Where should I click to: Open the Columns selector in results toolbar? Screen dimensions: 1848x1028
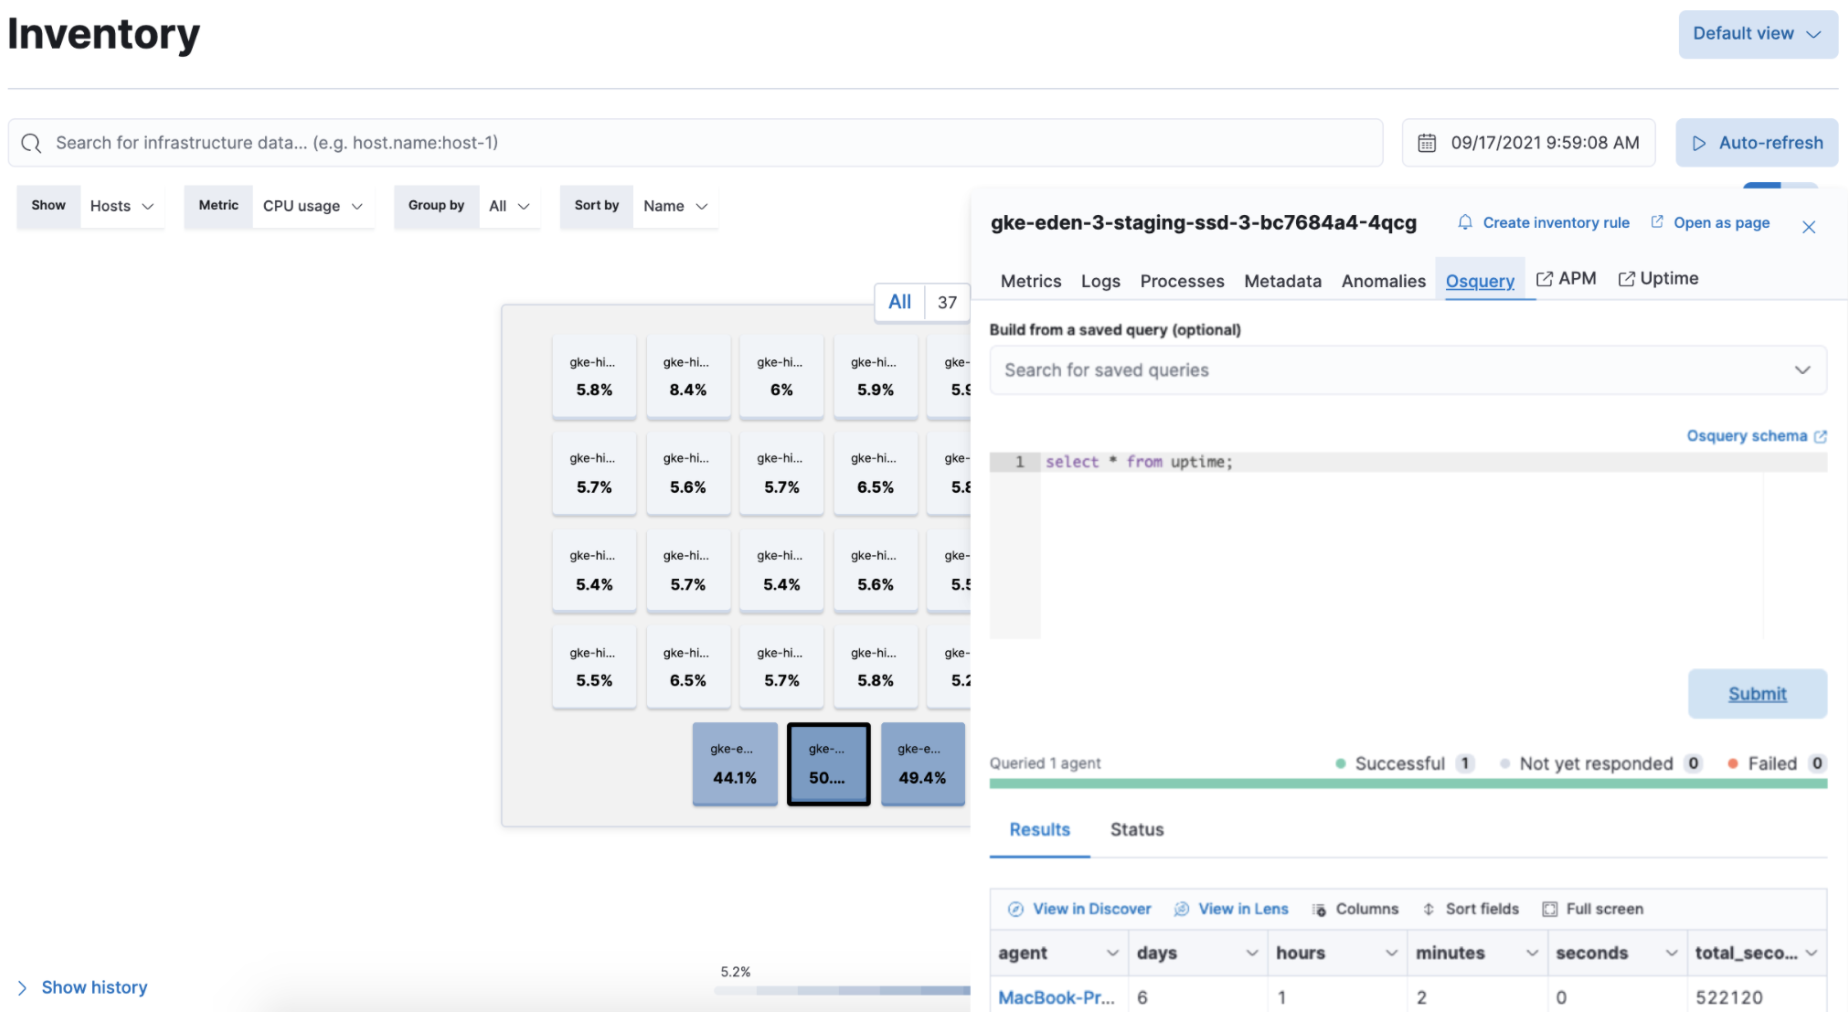[1355, 909]
